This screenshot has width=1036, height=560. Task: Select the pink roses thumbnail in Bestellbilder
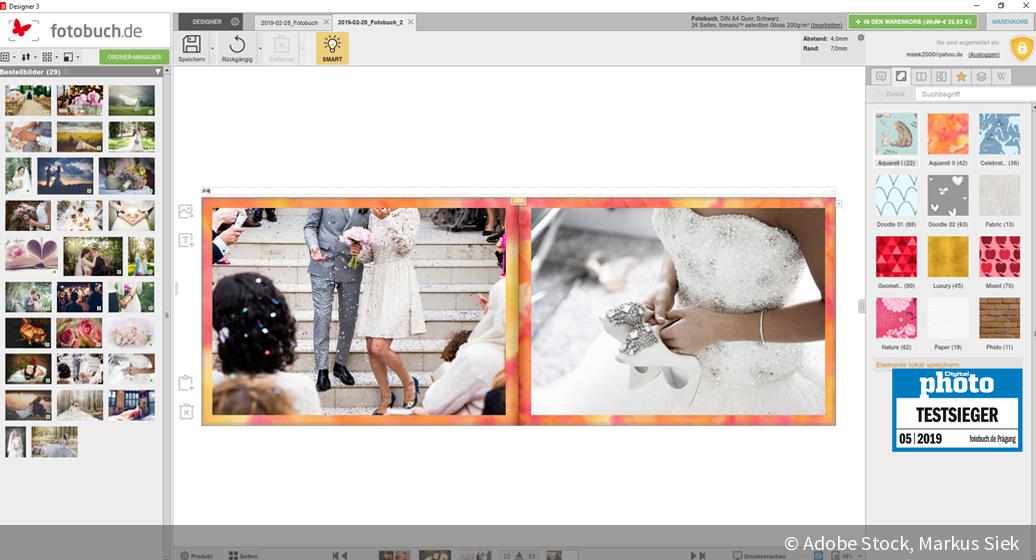coord(79,333)
